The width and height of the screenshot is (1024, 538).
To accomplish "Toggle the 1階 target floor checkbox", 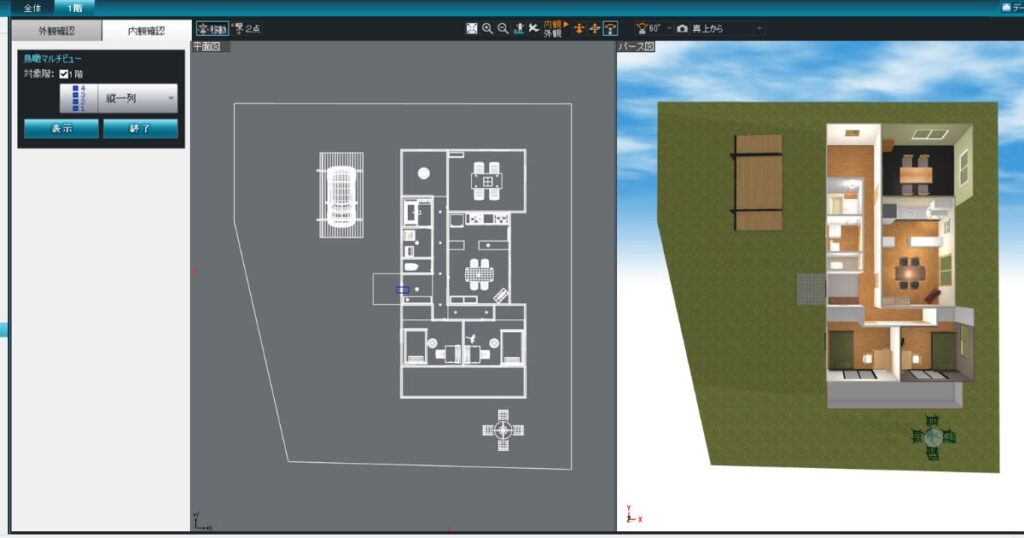I will [x=64, y=74].
